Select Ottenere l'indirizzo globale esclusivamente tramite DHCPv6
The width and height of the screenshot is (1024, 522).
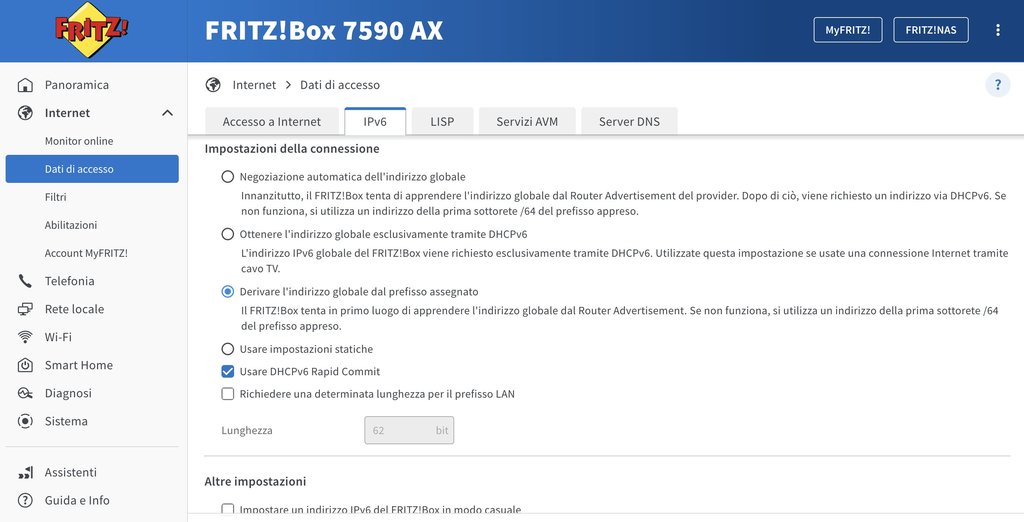tap(227, 234)
